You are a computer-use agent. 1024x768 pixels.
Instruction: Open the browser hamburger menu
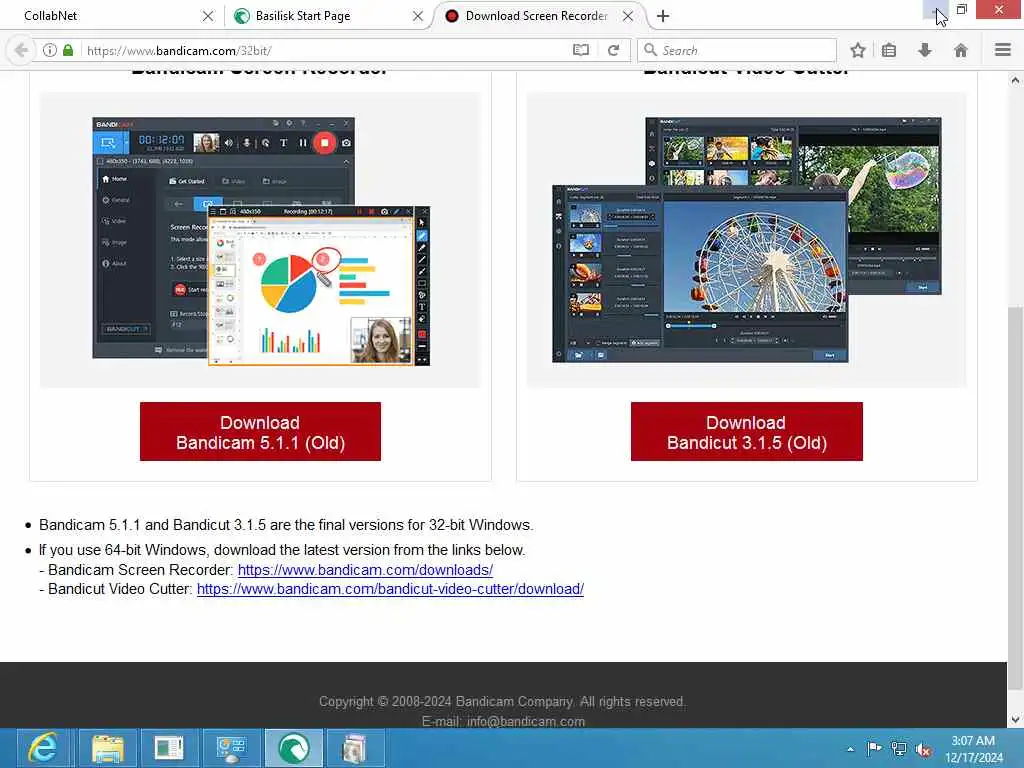[x=1003, y=50]
